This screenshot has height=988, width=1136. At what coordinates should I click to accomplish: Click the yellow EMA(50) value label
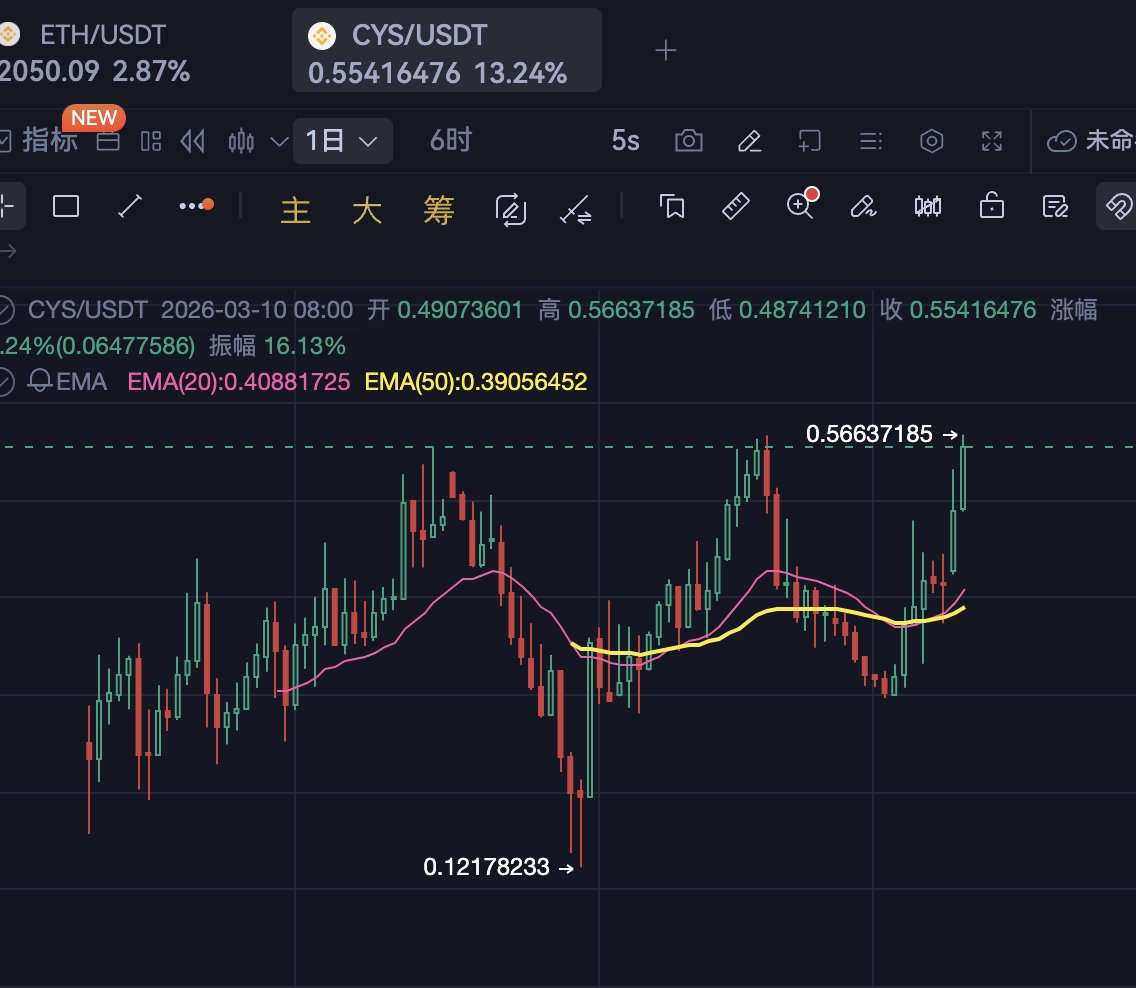[475, 382]
